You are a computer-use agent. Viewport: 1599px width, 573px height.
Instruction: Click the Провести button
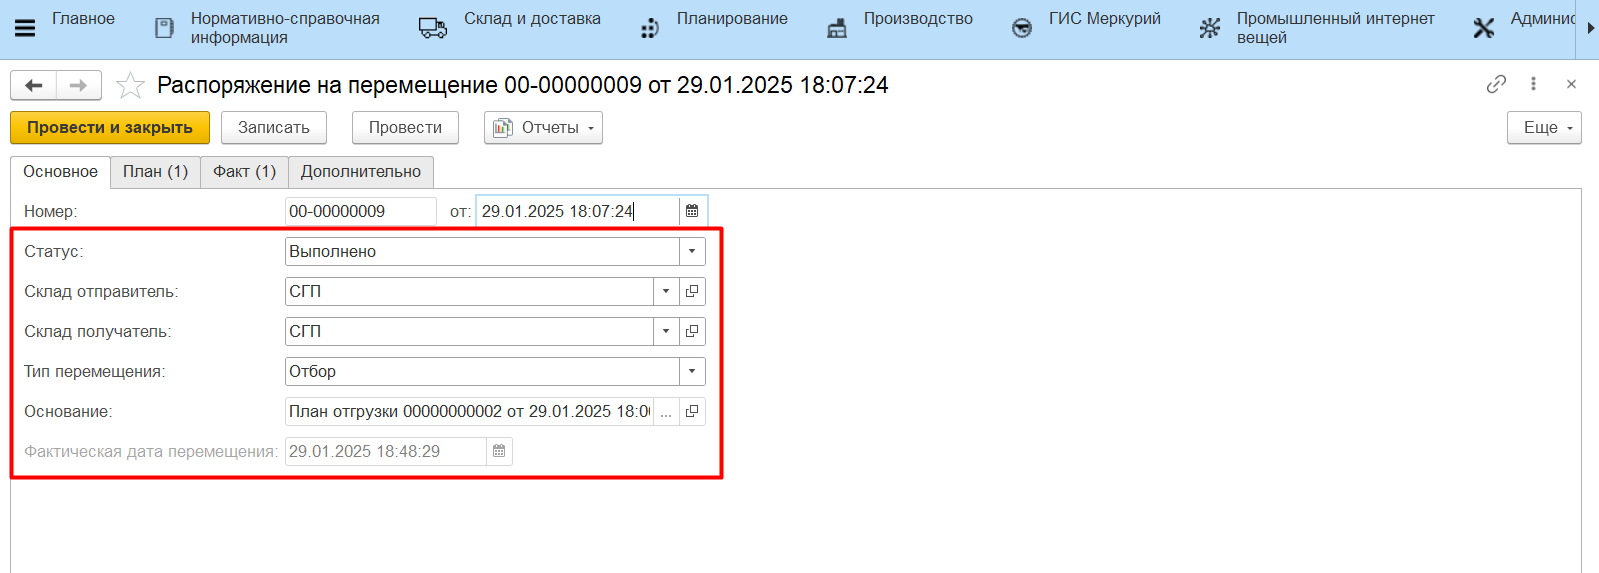(405, 128)
